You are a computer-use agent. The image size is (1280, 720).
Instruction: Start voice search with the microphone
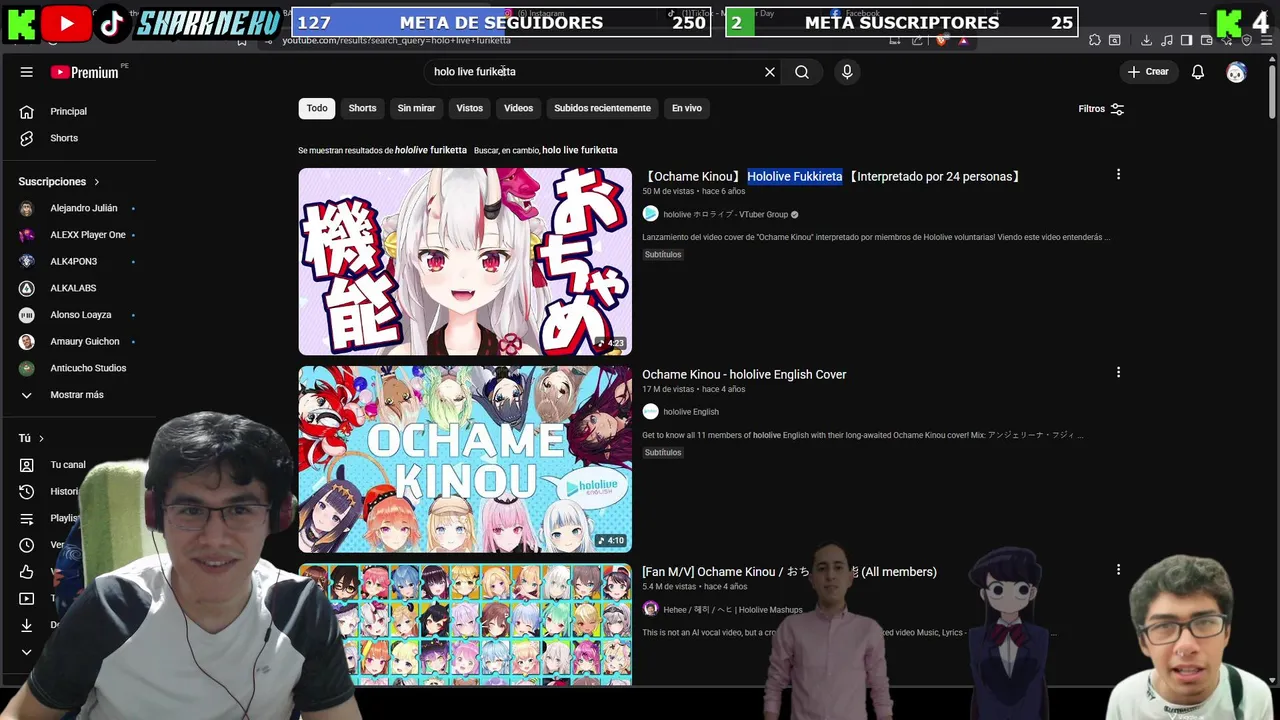coord(847,72)
